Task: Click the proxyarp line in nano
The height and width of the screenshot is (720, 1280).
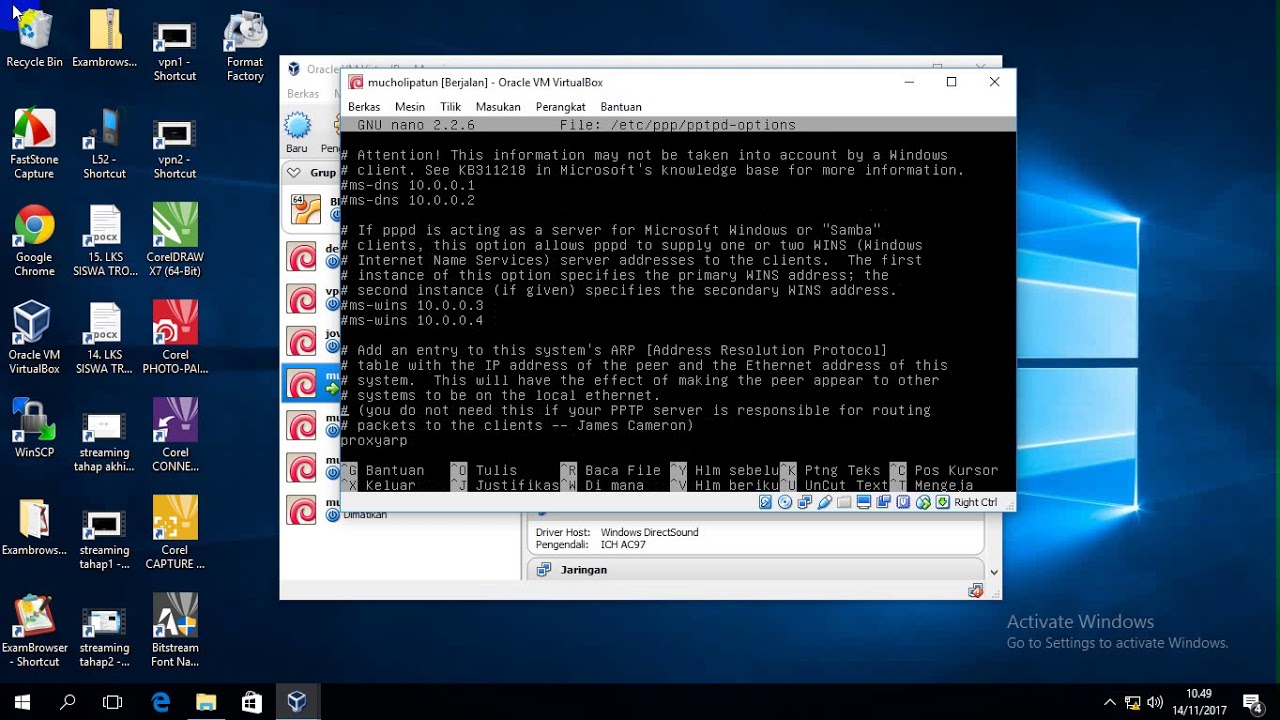Action: coord(374,440)
